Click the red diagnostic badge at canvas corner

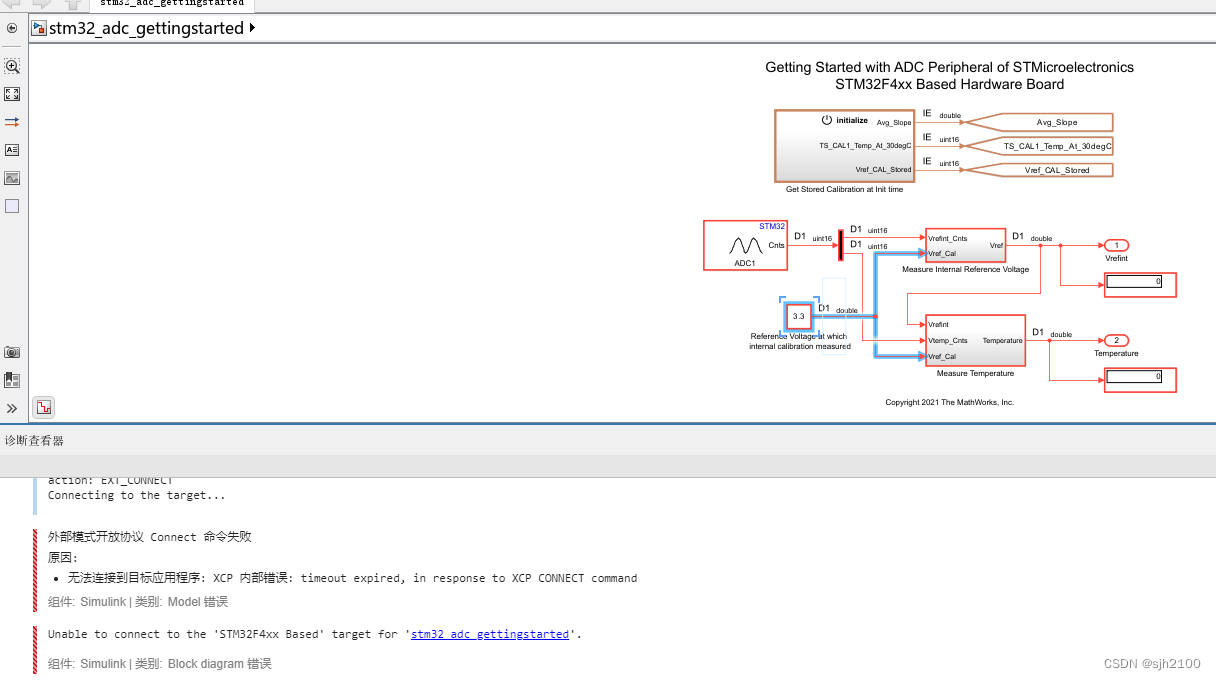(43, 407)
